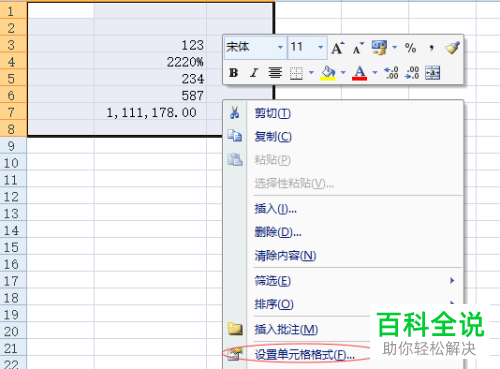Open the 排序(O) submenu
The width and height of the screenshot is (500, 369).
343,304
